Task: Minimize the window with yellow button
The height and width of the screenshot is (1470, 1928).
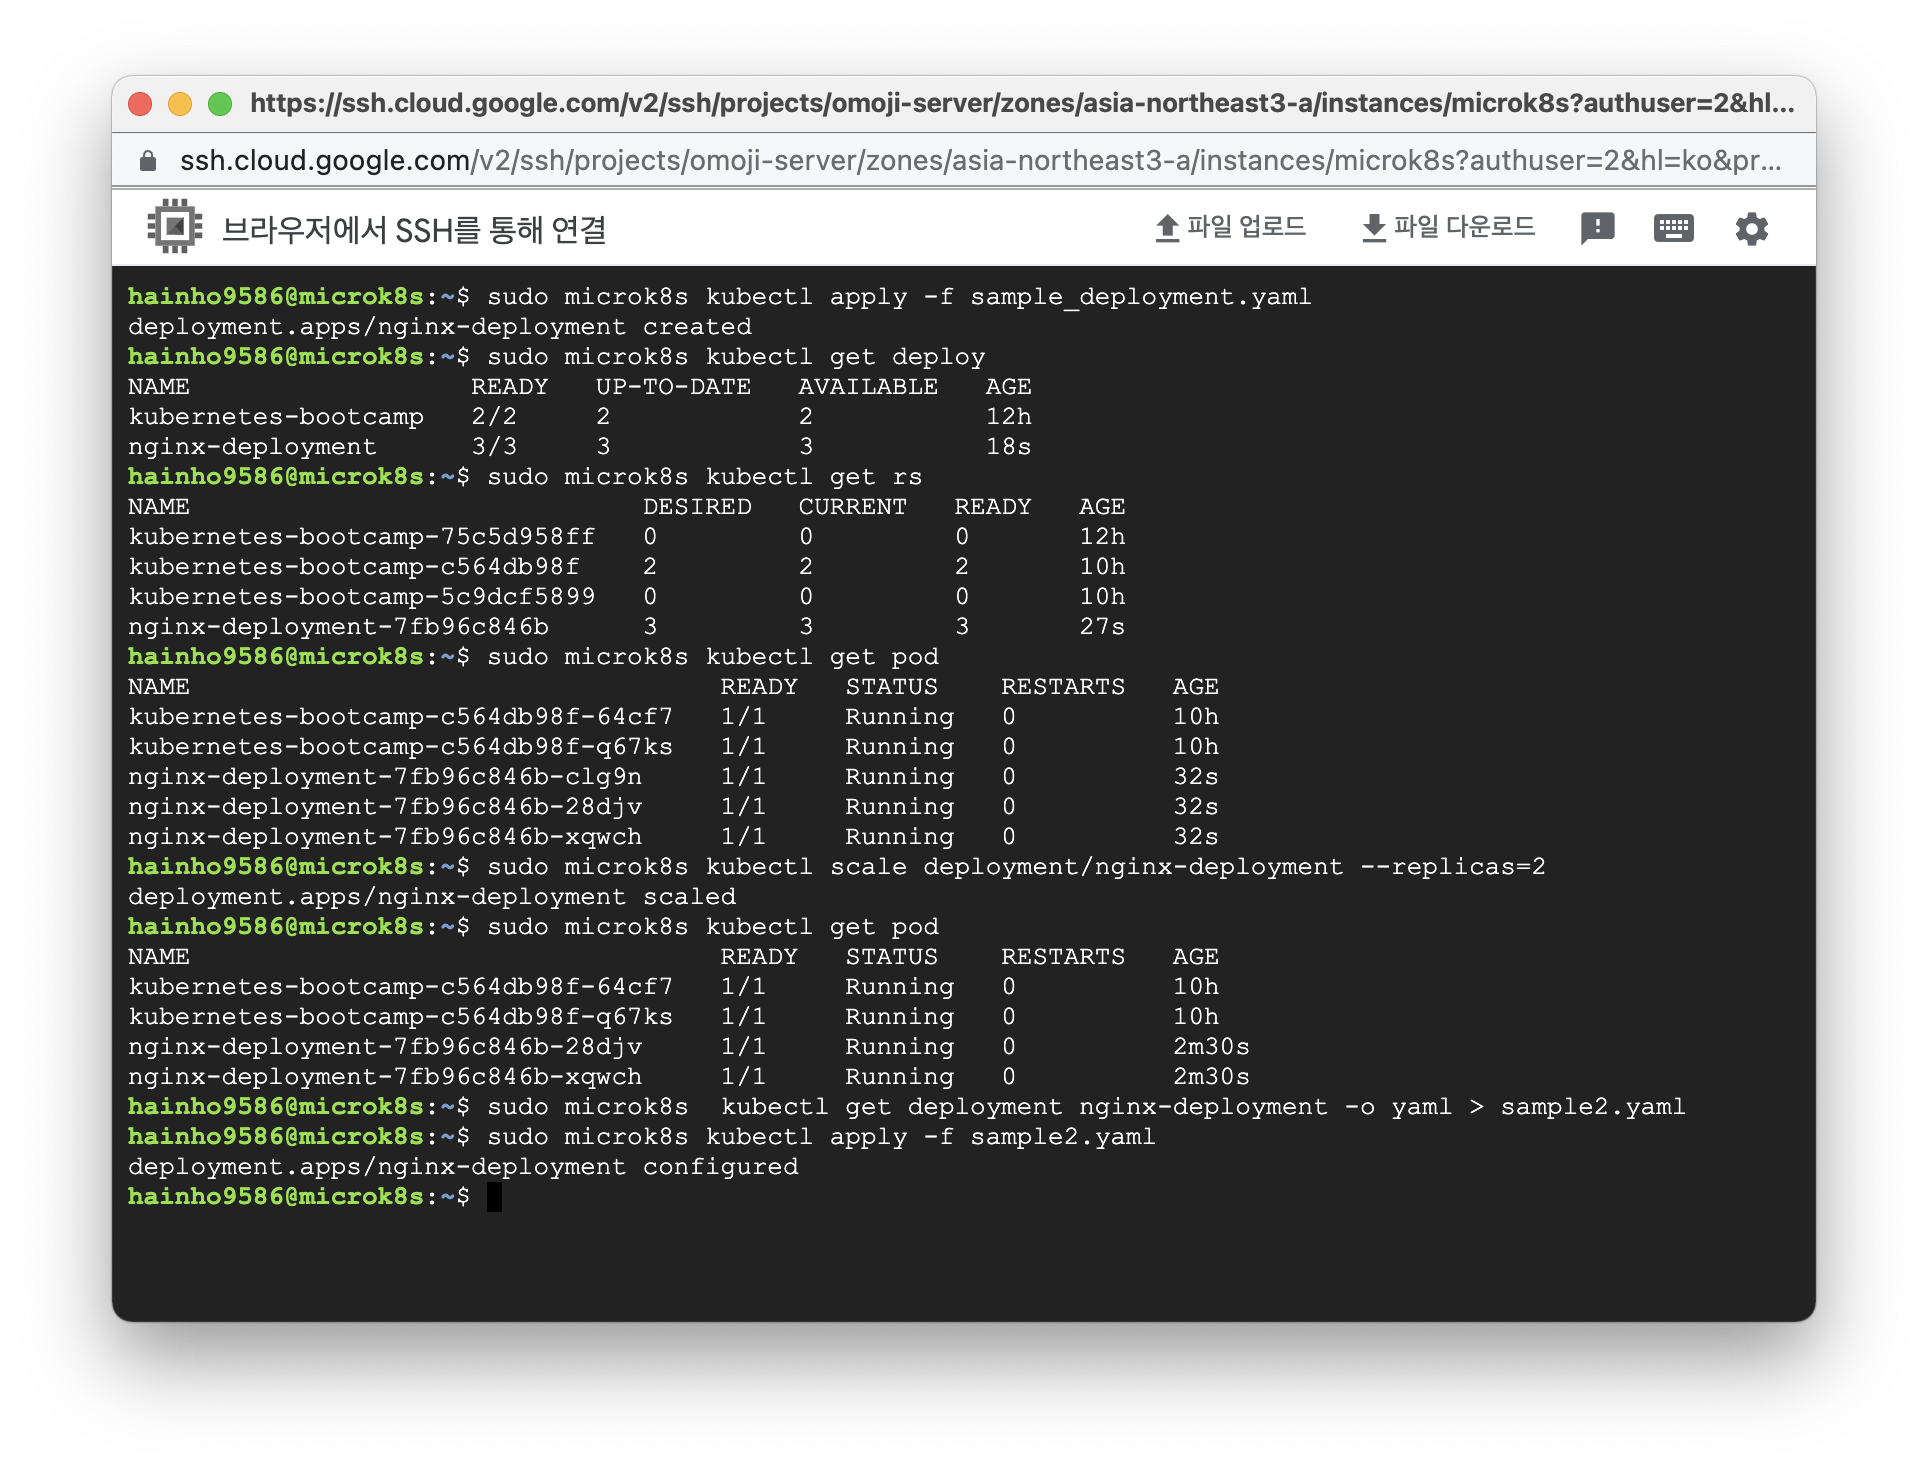Action: [x=180, y=104]
